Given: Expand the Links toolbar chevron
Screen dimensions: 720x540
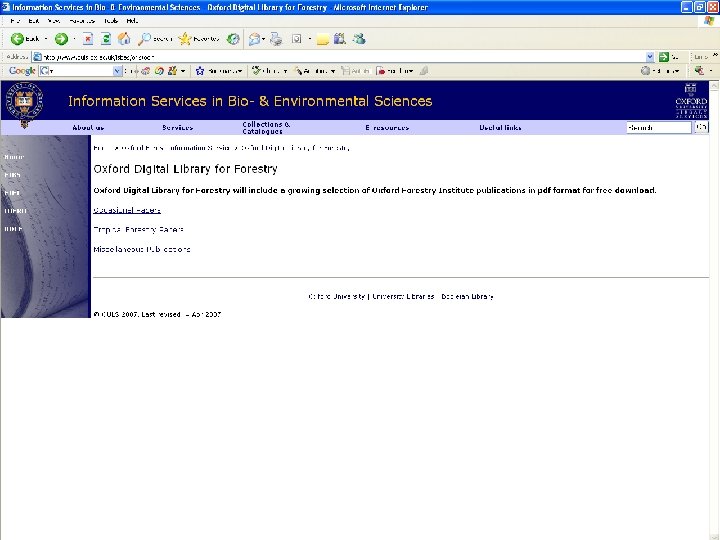Looking at the screenshot, I should tap(715, 54).
